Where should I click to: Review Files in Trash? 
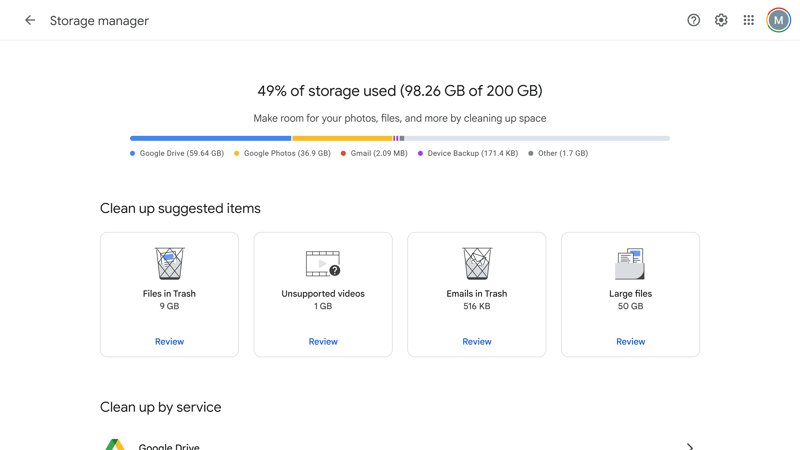coord(169,341)
